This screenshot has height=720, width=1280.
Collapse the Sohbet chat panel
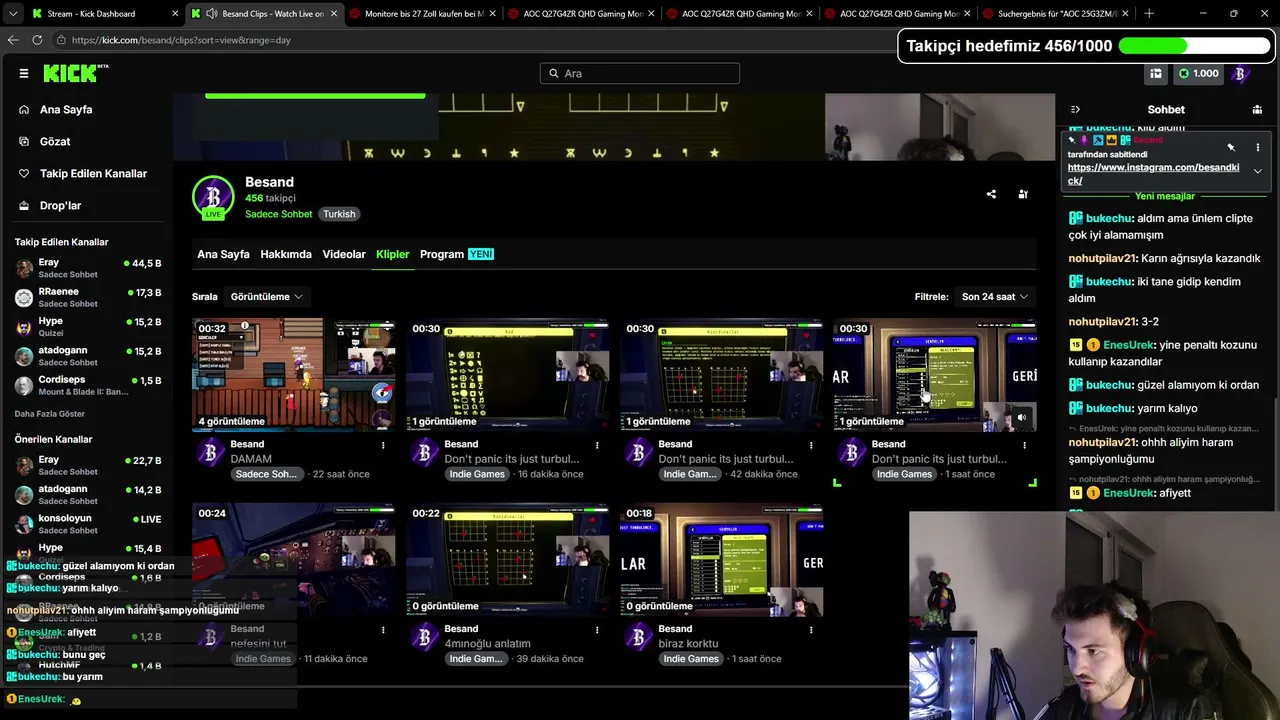[1075, 109]
